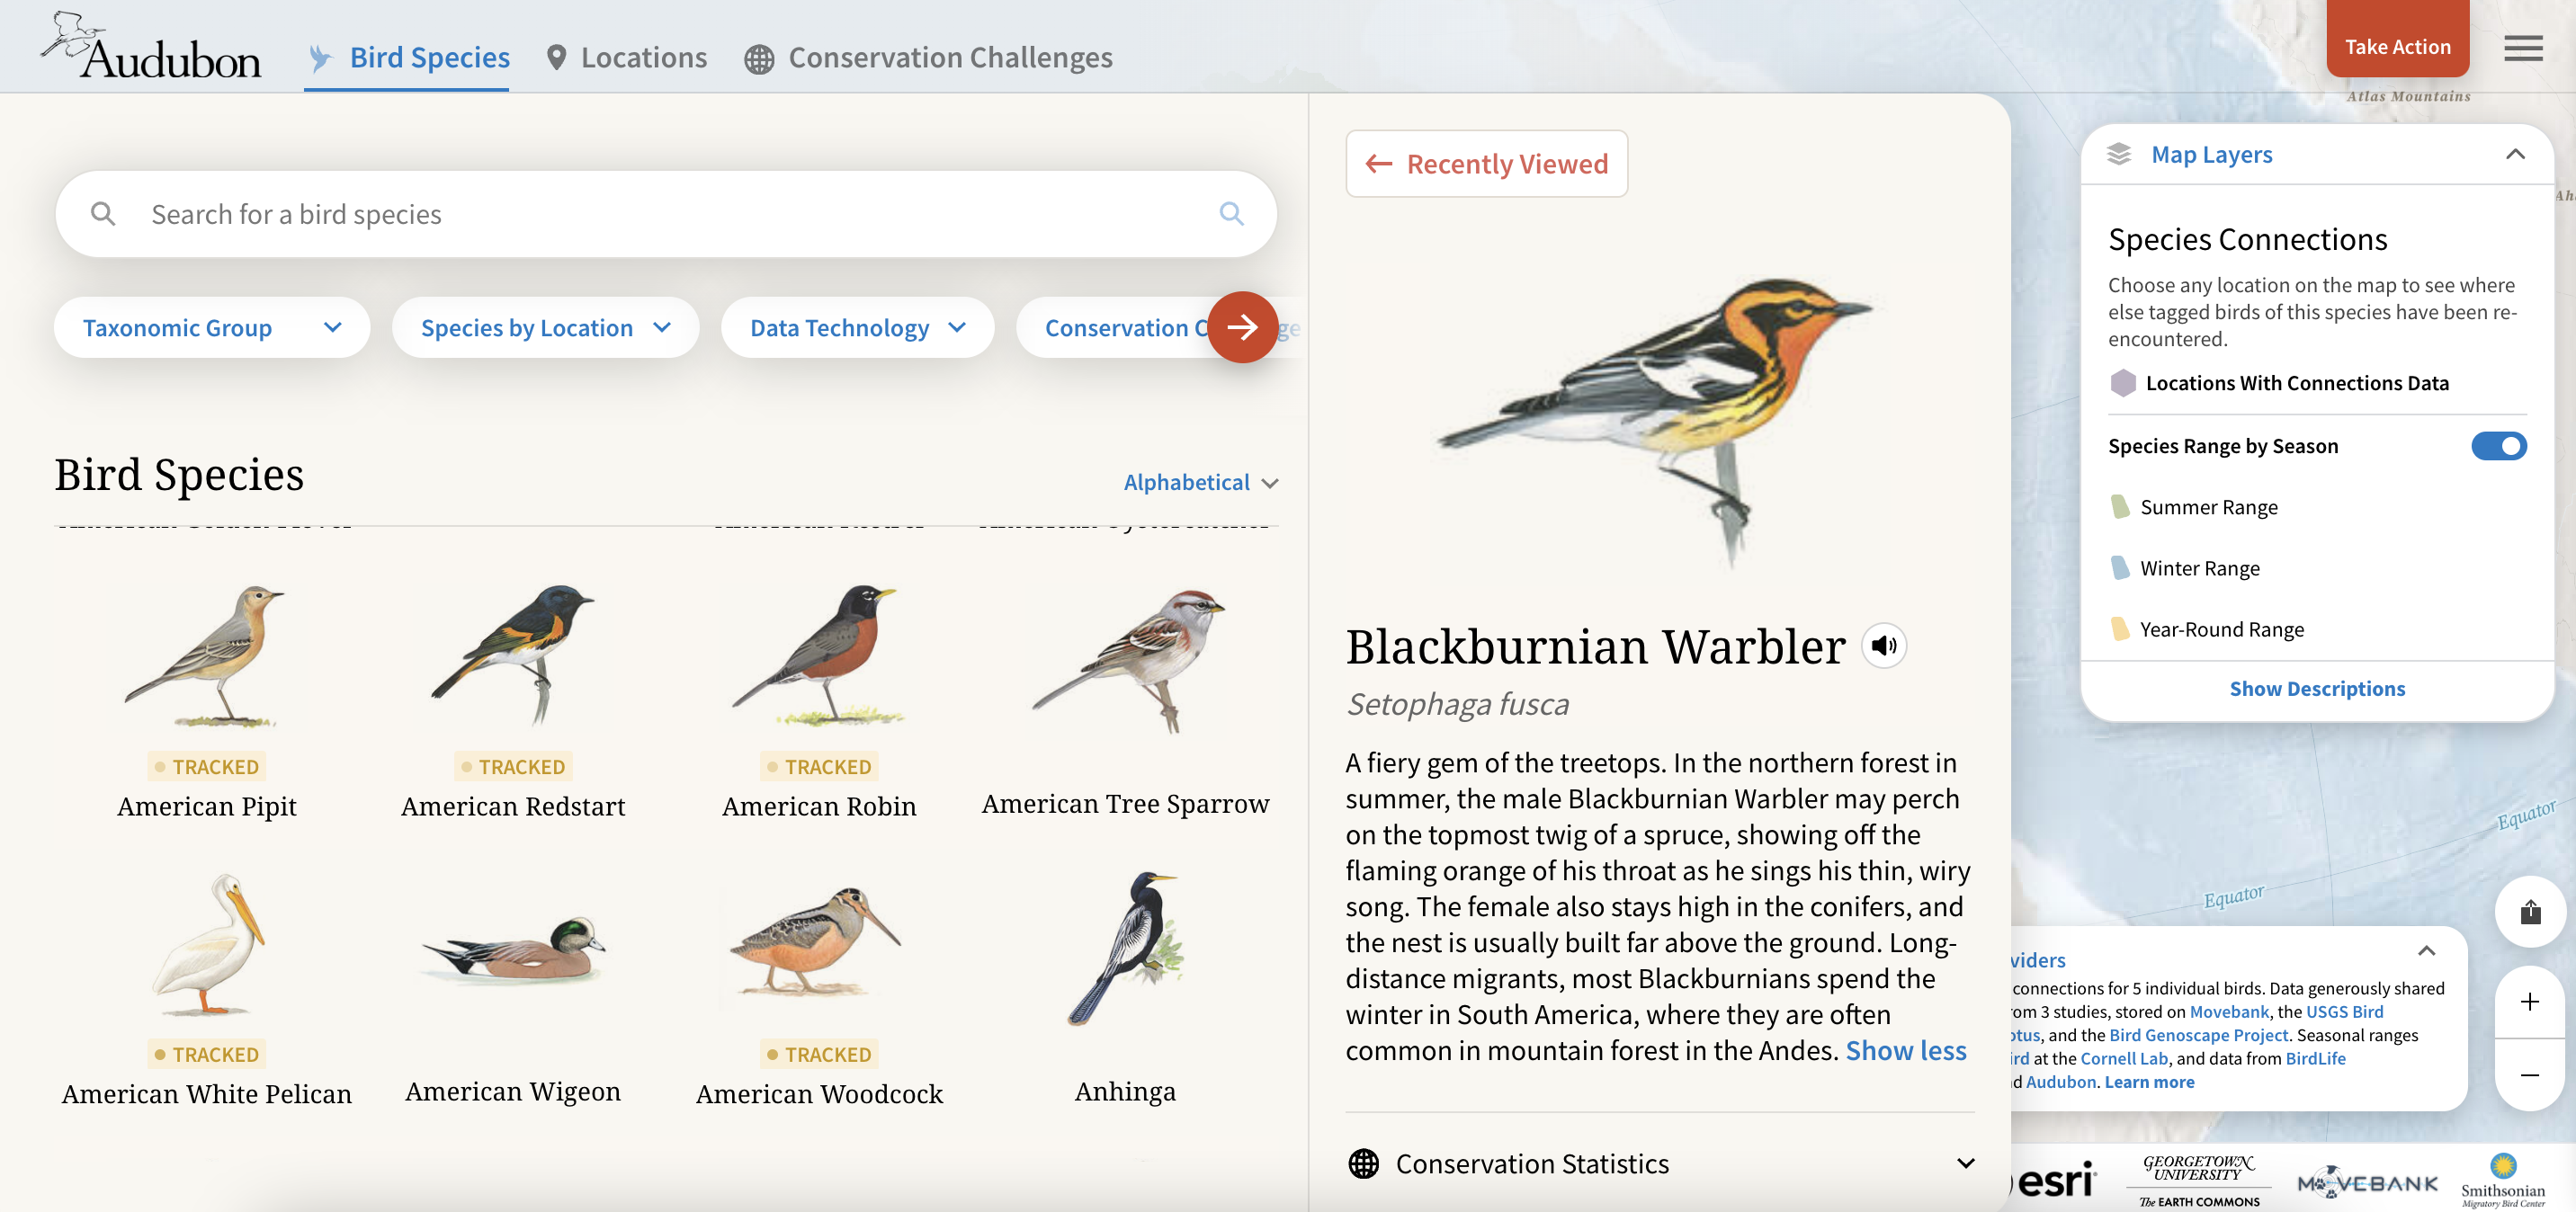Collapse the Map Layers panel
The image size is (2576, 1212).
click(x=2514, y=154)
